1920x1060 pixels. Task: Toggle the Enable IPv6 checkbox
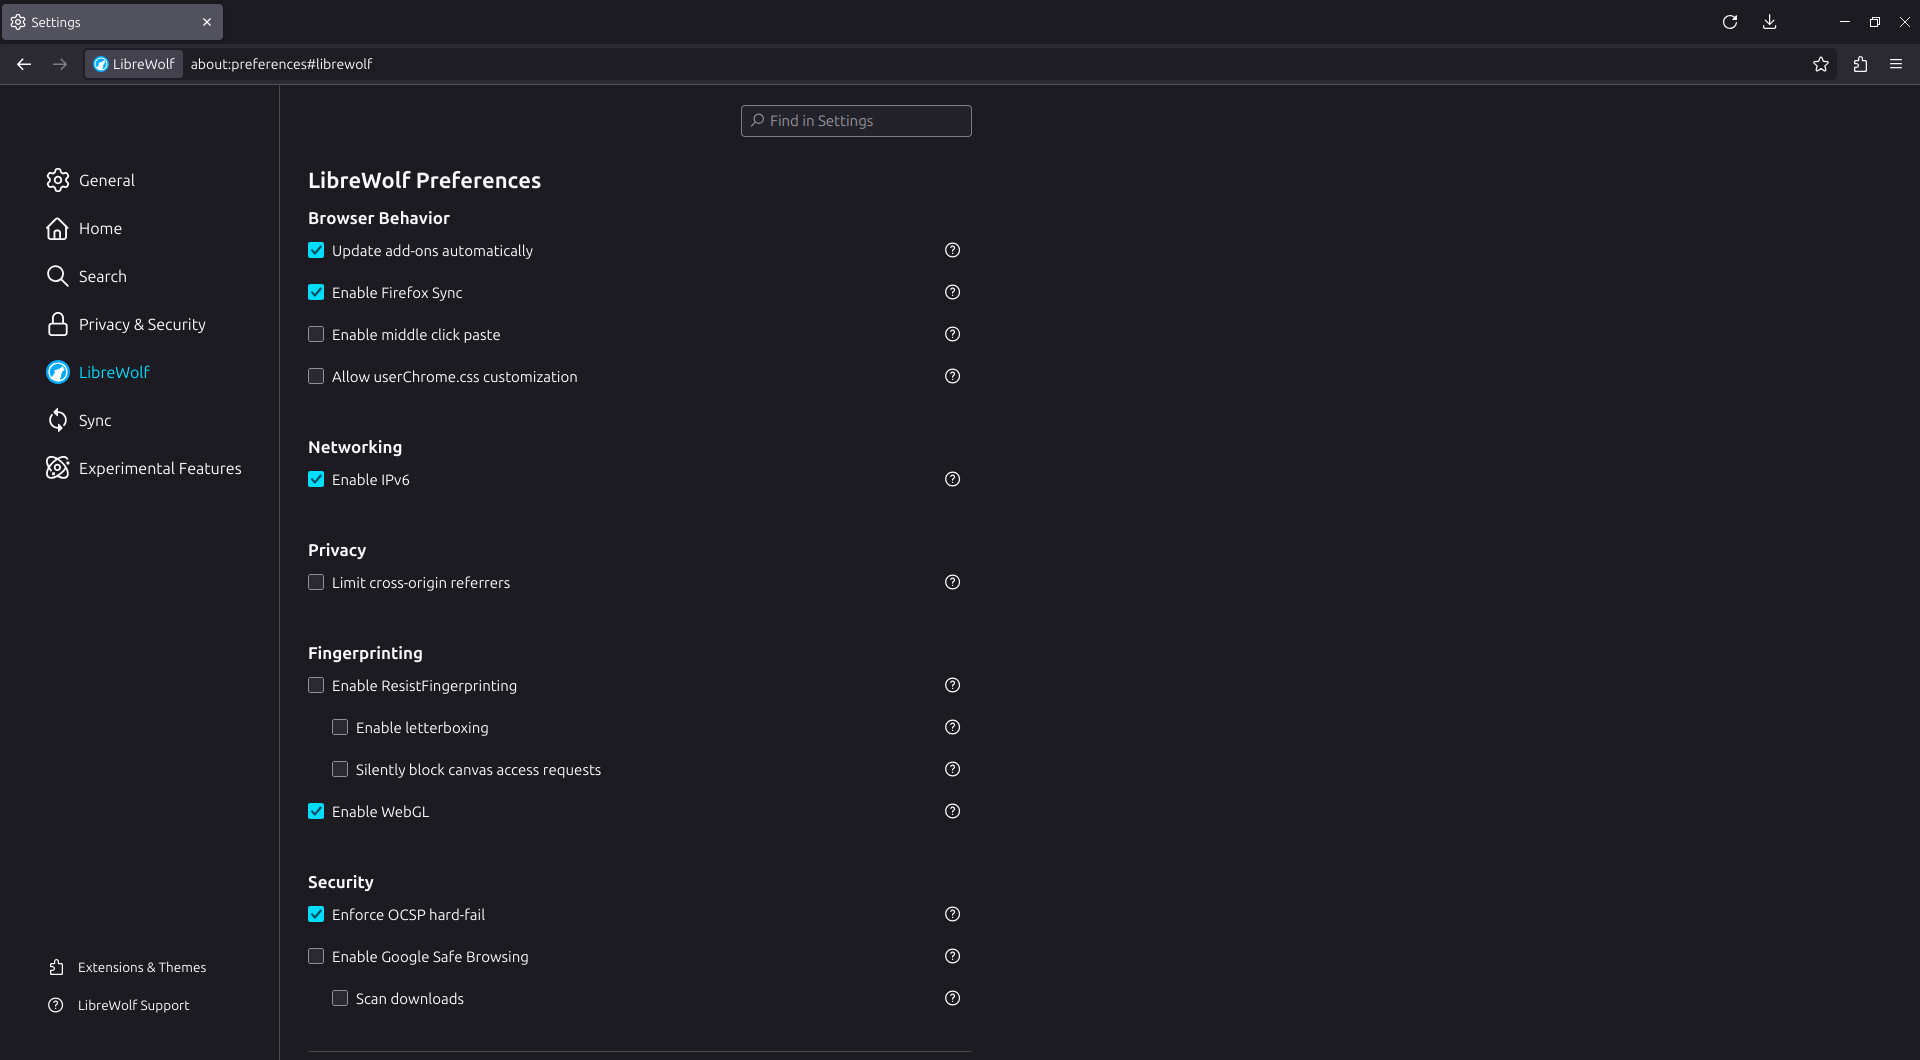tap(316, 479)
